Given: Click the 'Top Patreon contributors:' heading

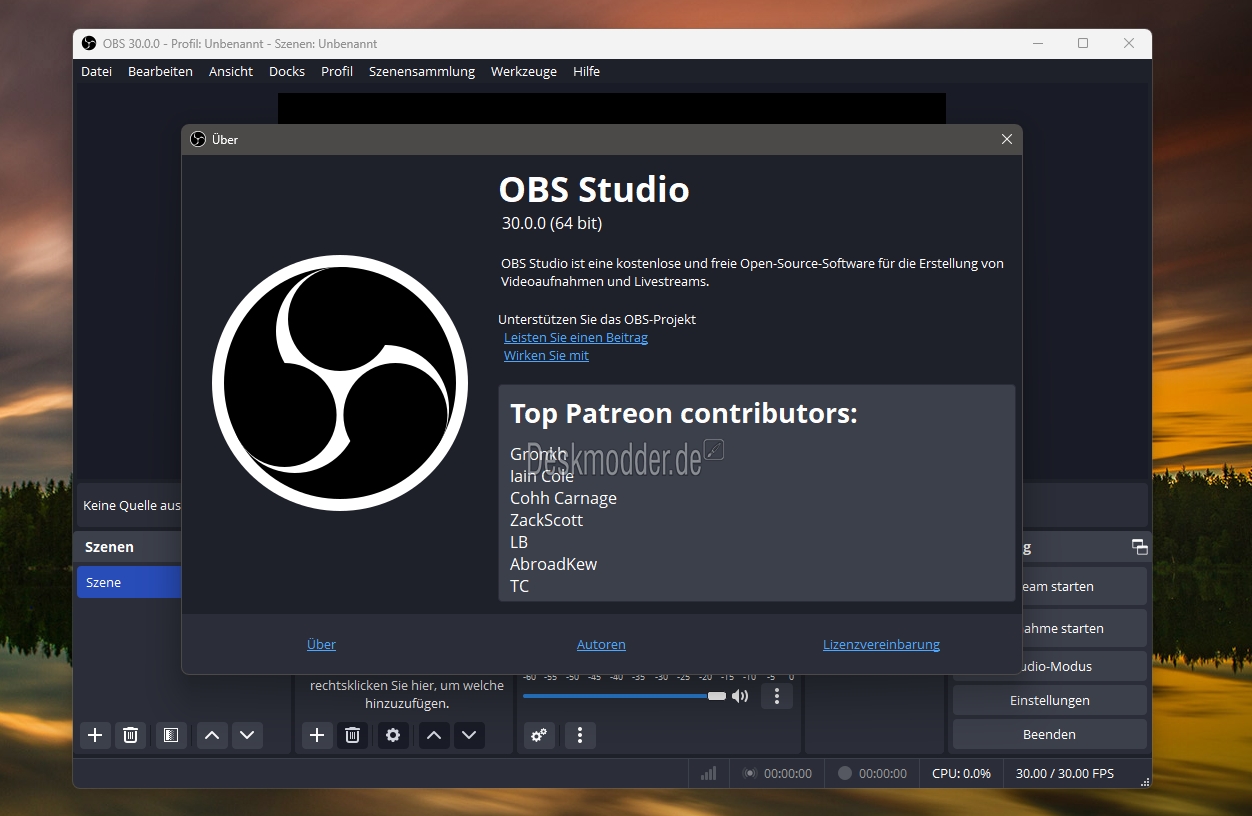Looking at the screenshot, I should pos(684,413).
